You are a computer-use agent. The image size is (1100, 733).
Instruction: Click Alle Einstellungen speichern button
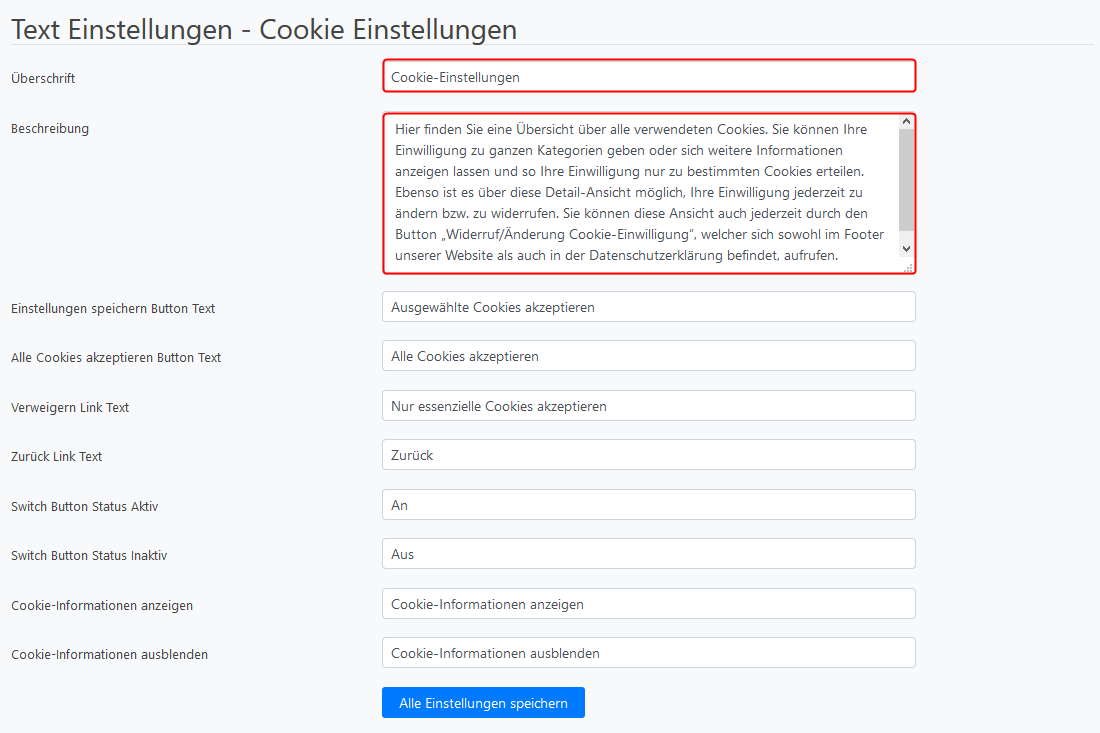[x=483, y=703]
